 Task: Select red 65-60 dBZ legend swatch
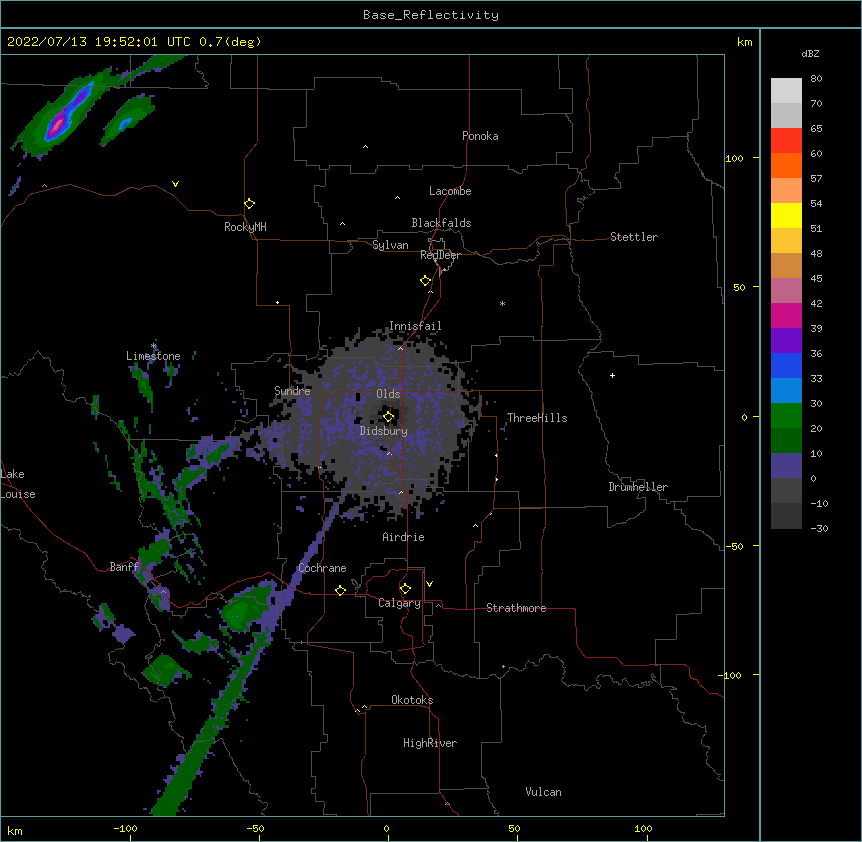click(x=786, y=141)
